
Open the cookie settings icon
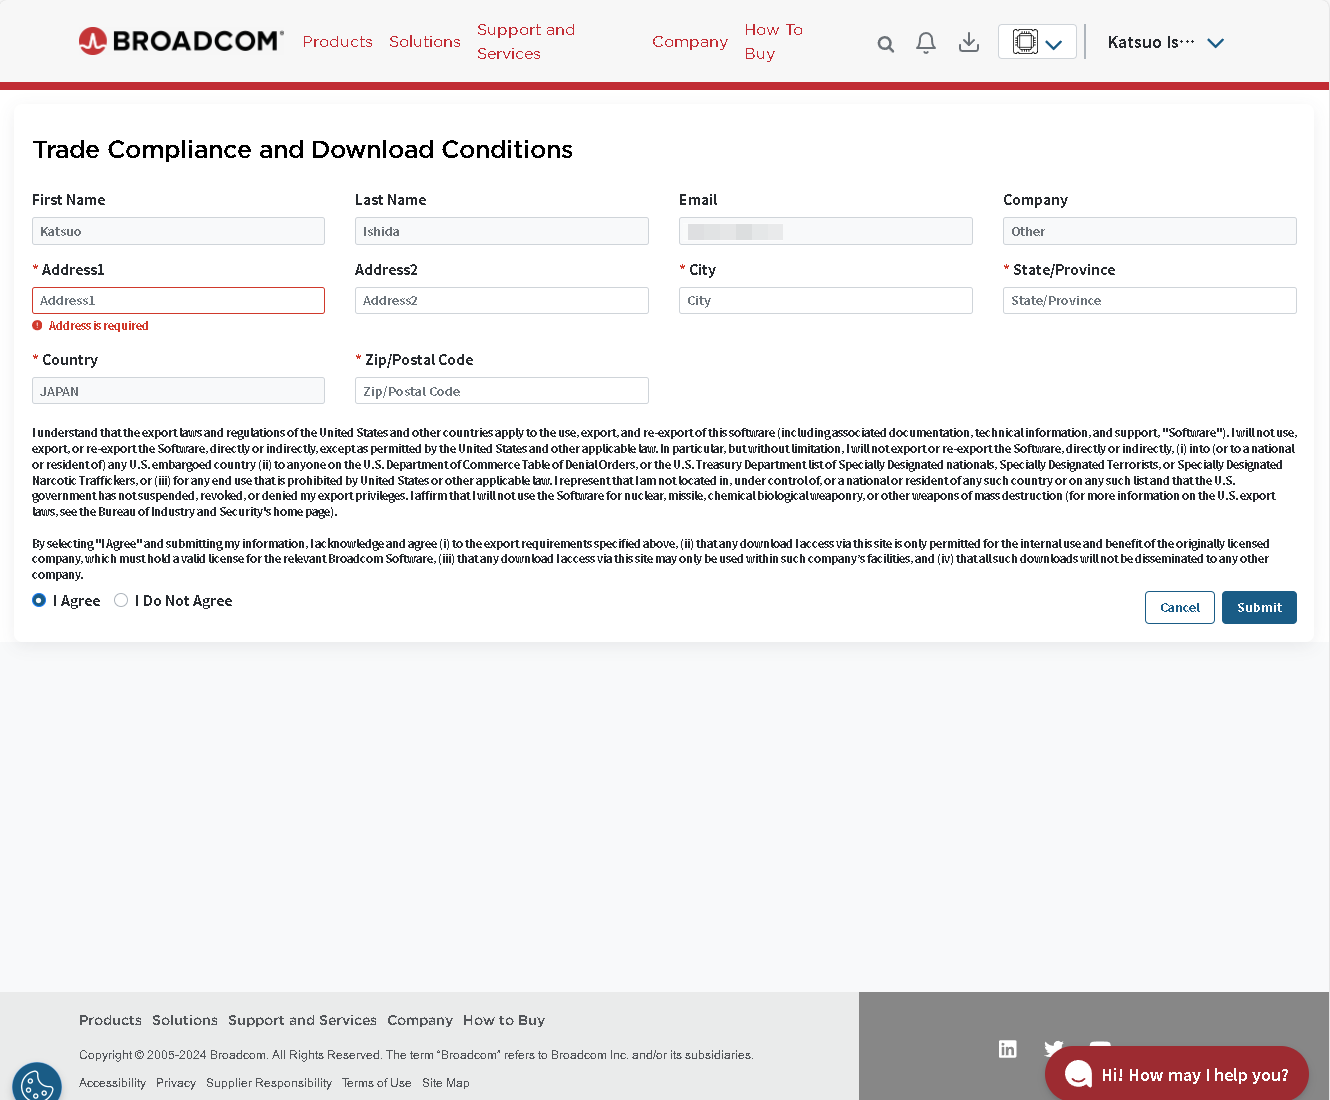37,1085
